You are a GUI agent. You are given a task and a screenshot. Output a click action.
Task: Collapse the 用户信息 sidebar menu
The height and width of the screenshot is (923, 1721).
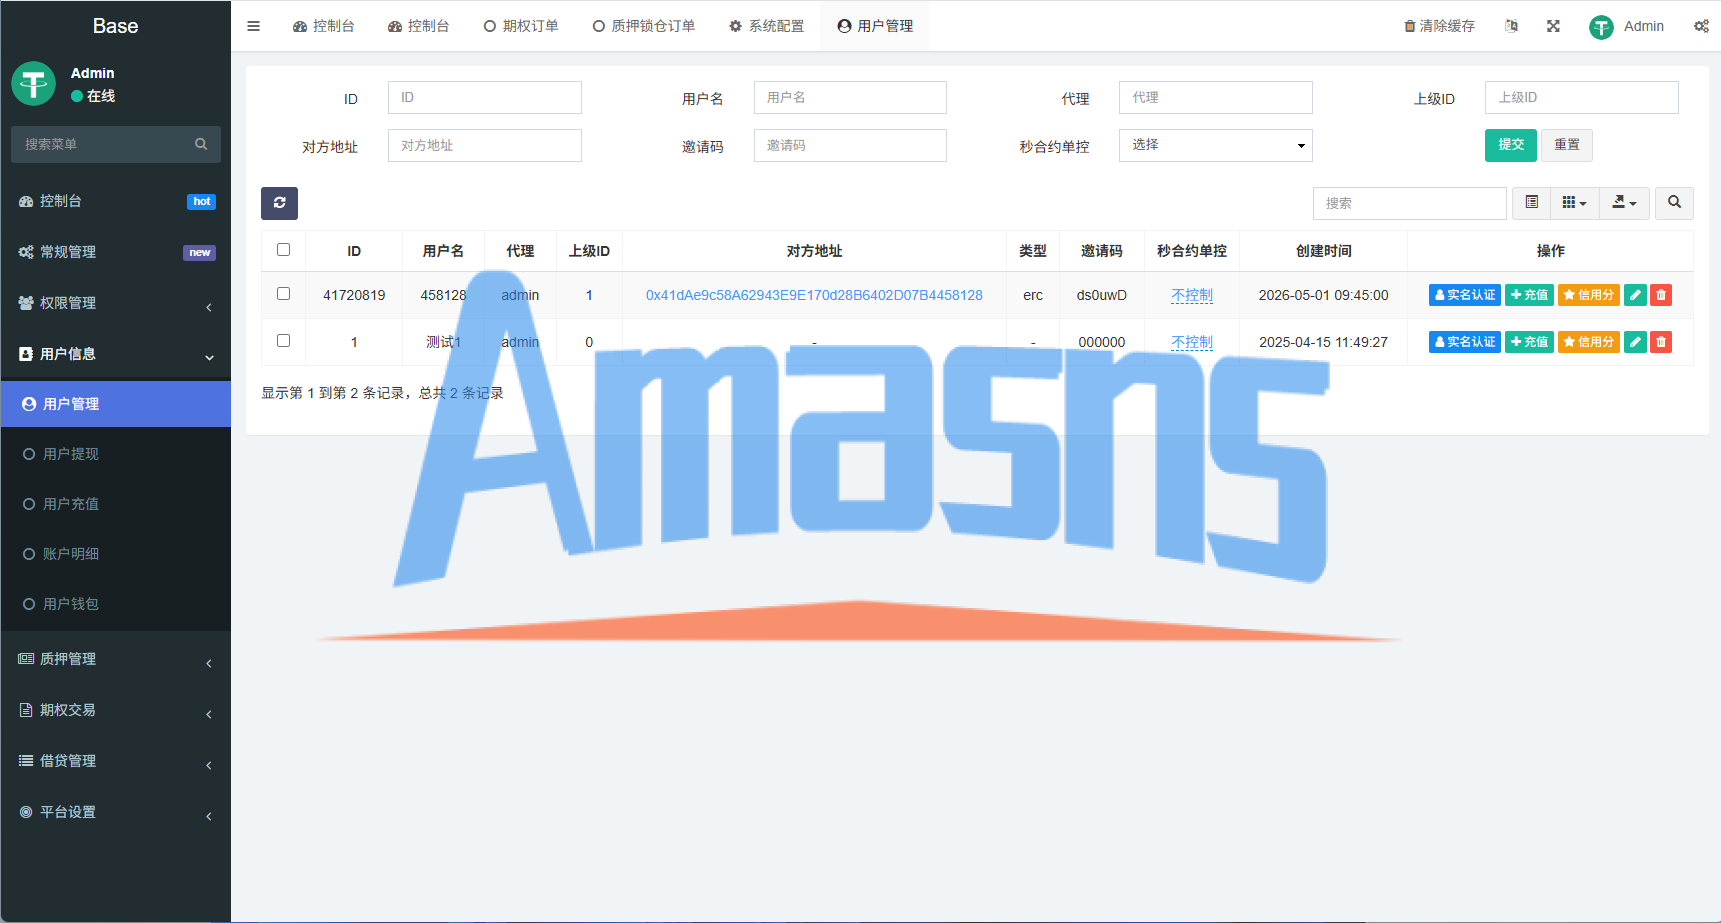pyautogui.click(x=116, y=354)
